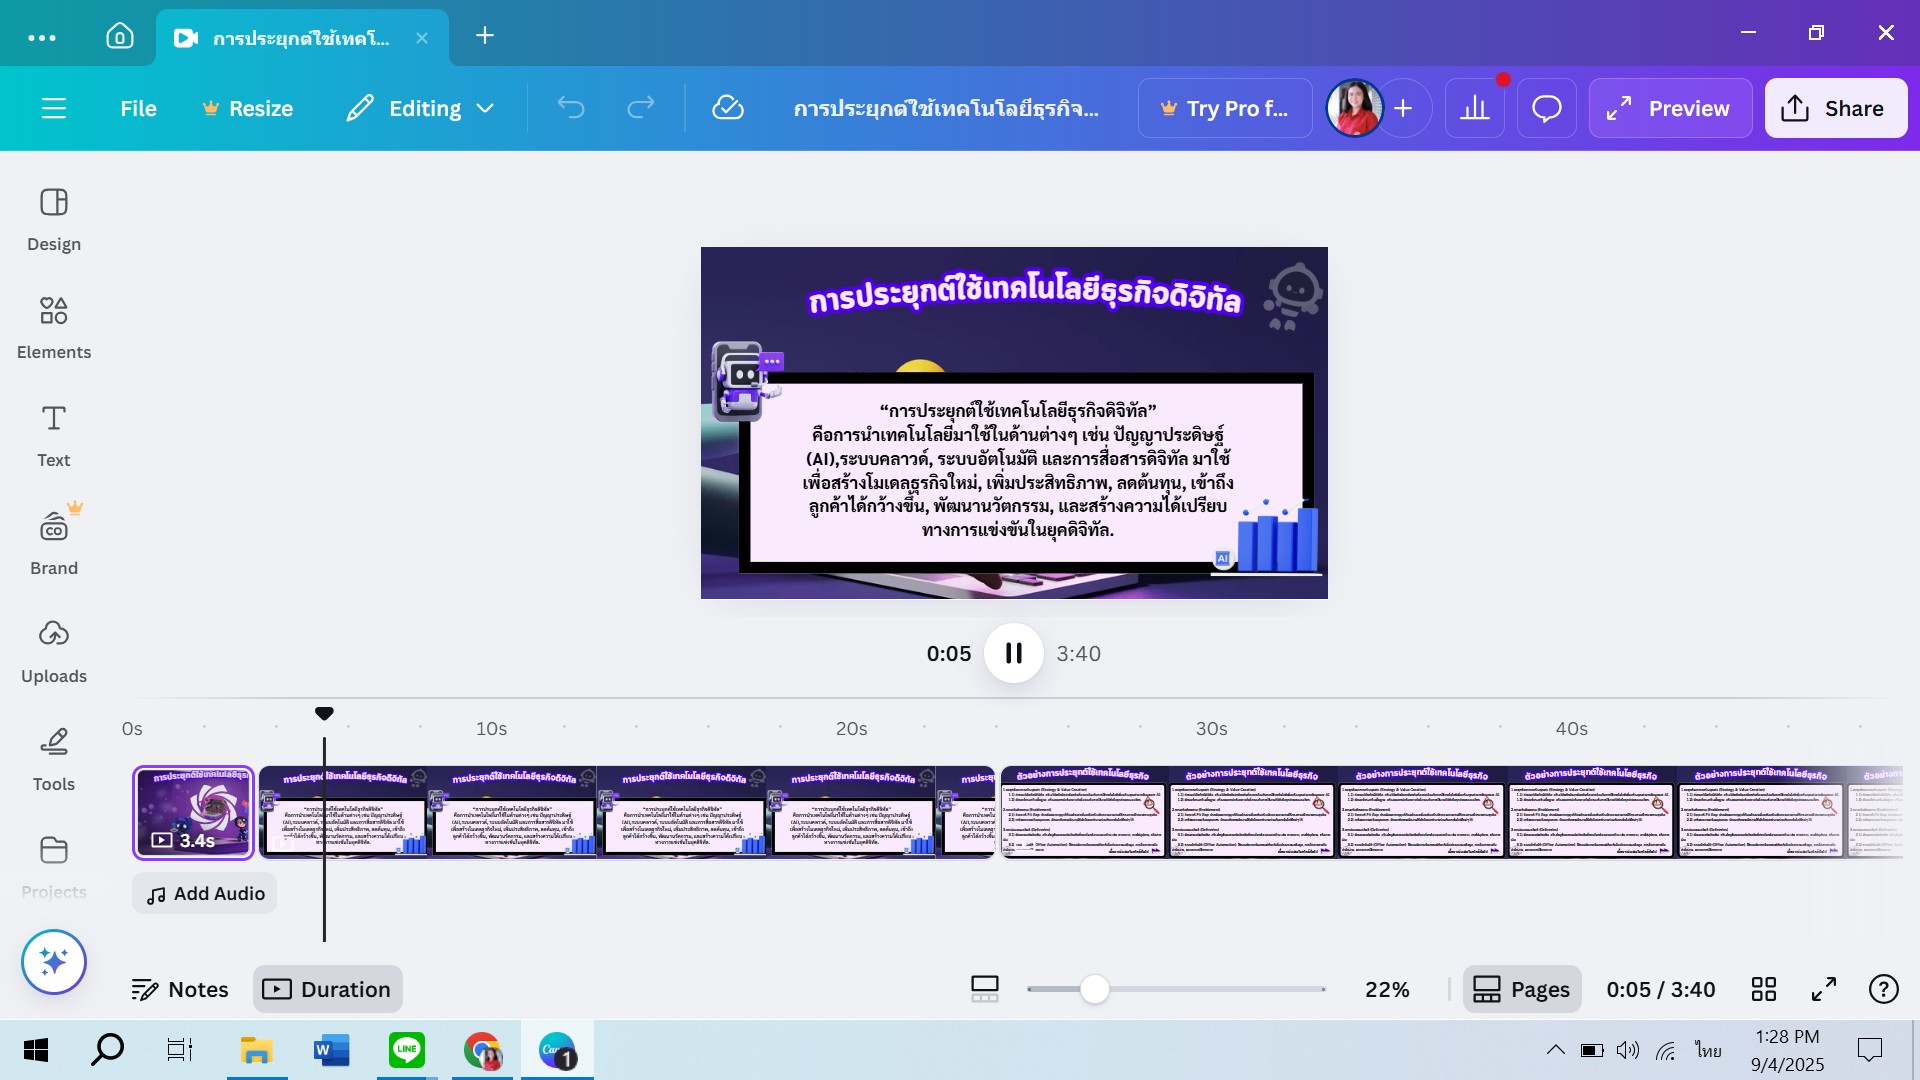The image size is (1920, 1080).
Task: Open the hamburger main menu
Action: (x=54, y=108)
